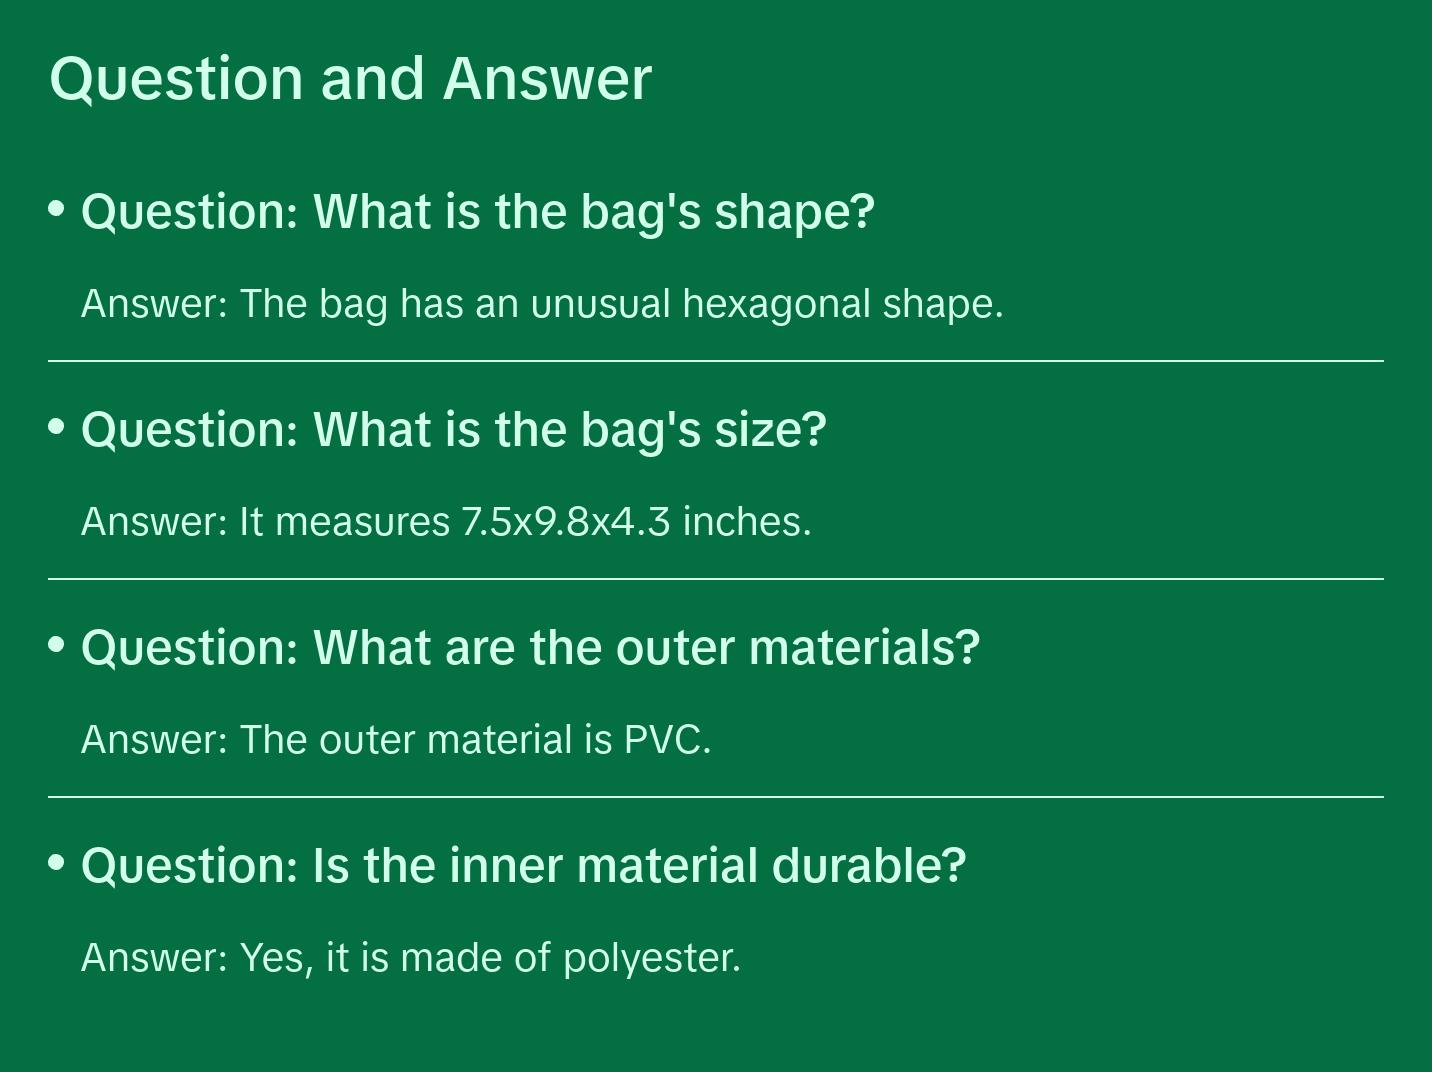The width and height of the screenshot is (1432, 1072).
Task: Select the "What is the bag's shape?" question
Action: coord(477,212)
